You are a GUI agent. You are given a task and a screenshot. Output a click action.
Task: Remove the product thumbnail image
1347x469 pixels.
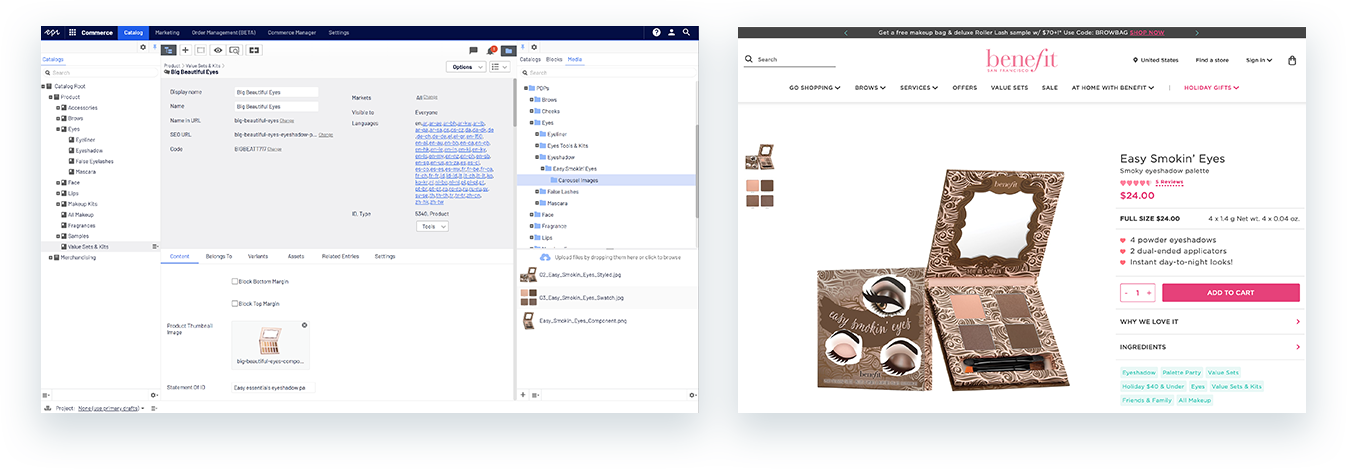tap(304, 325)
